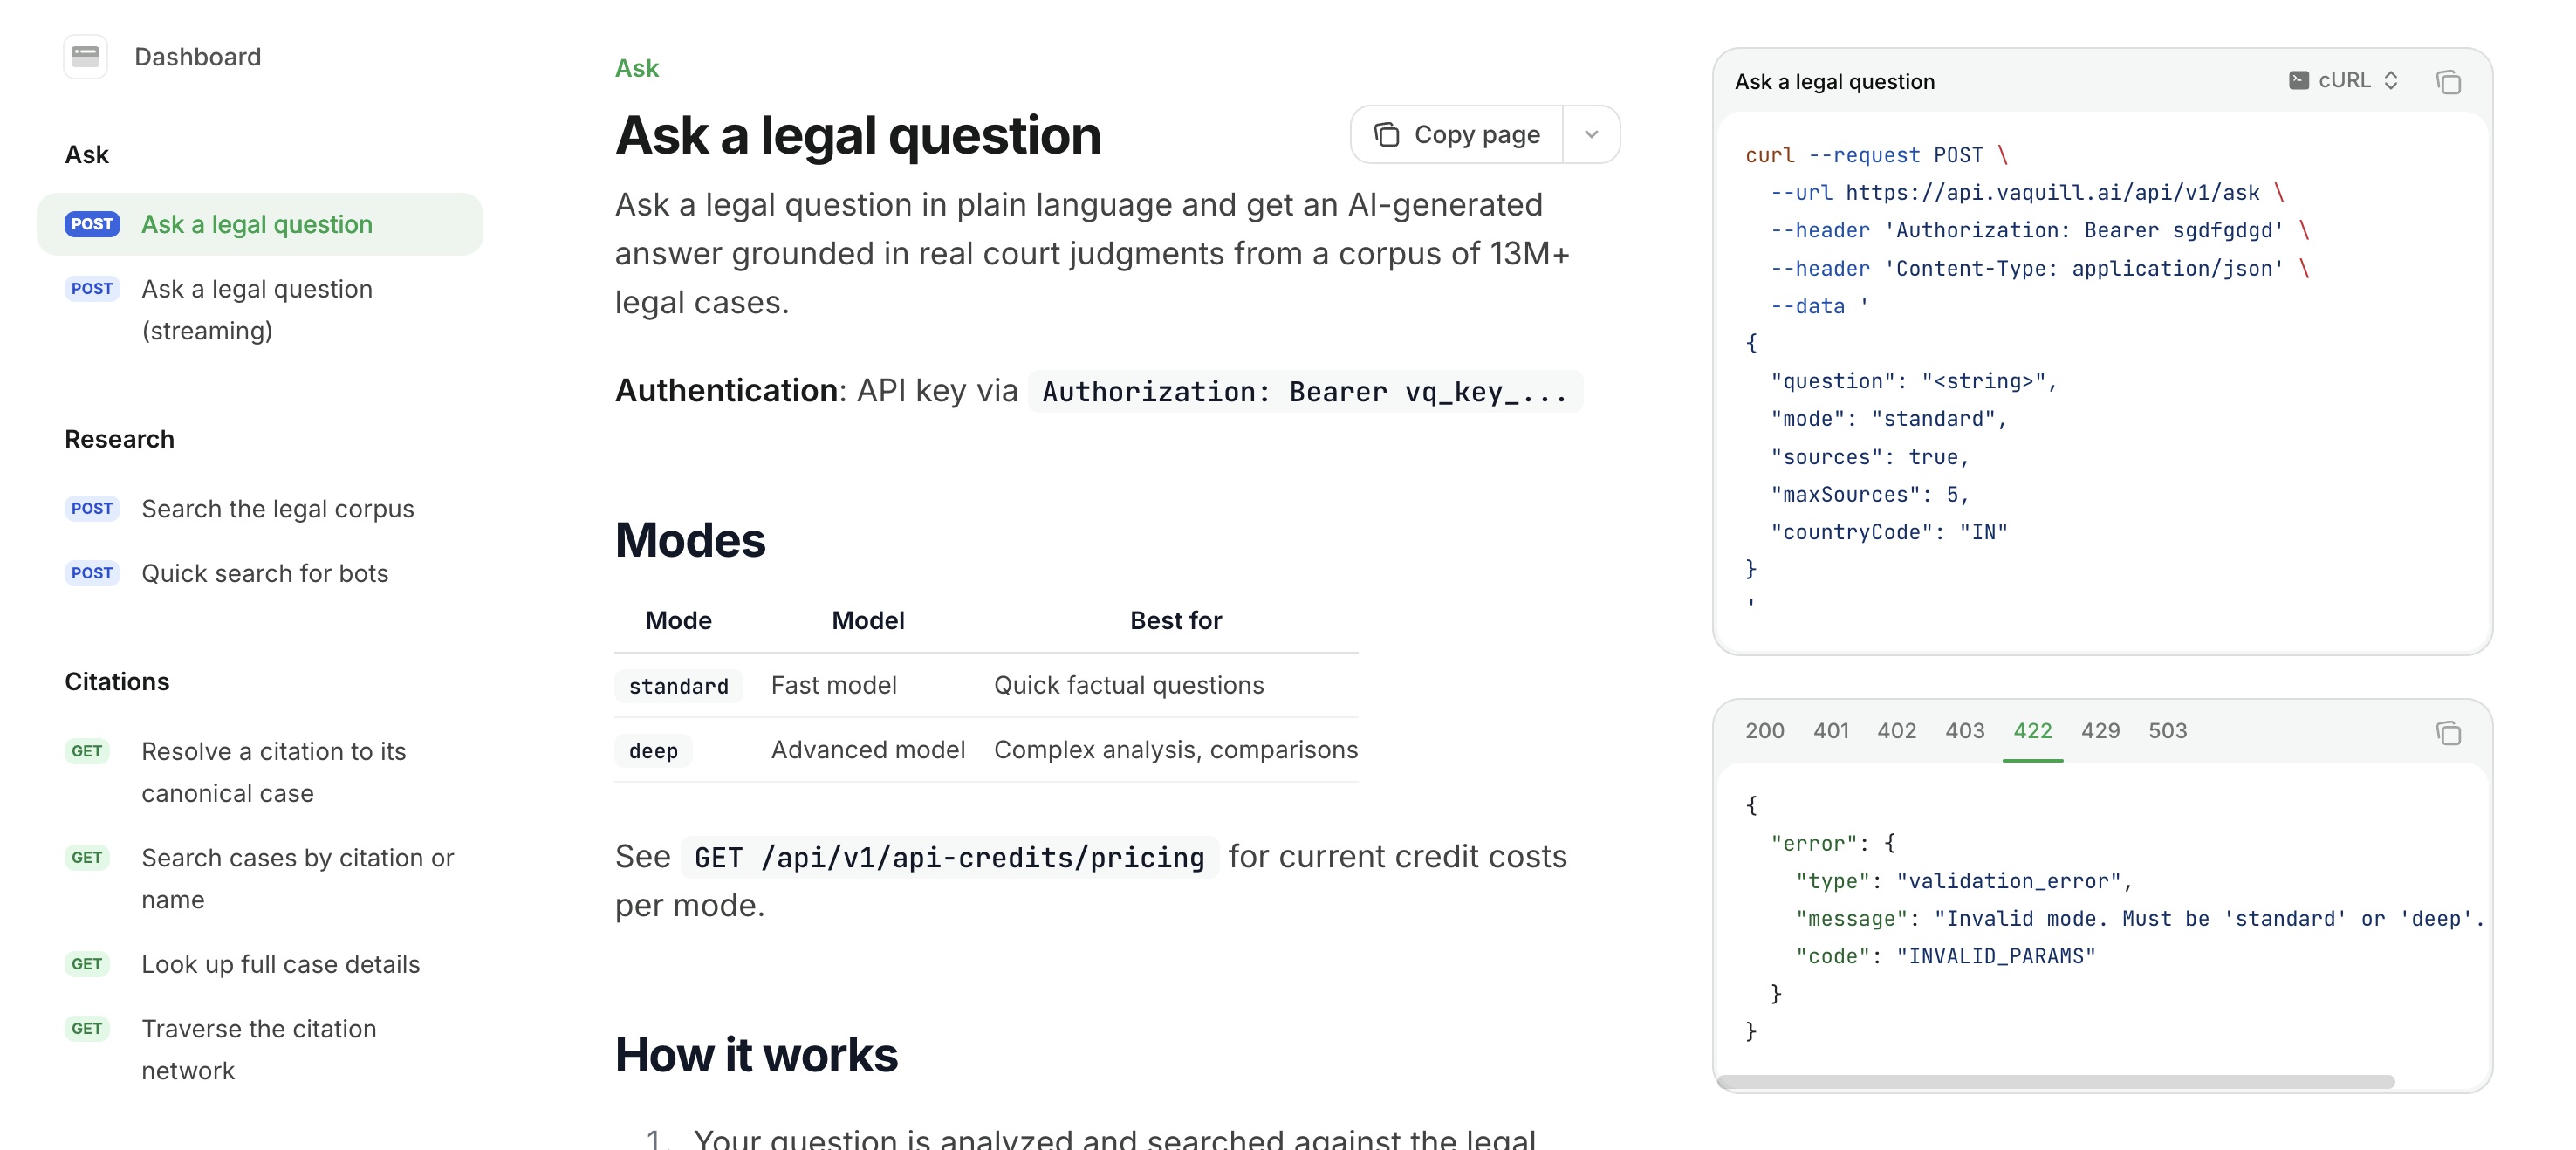
Task: Click the Complex analysis, comparisons table cell
Action: pos(1176,750)
